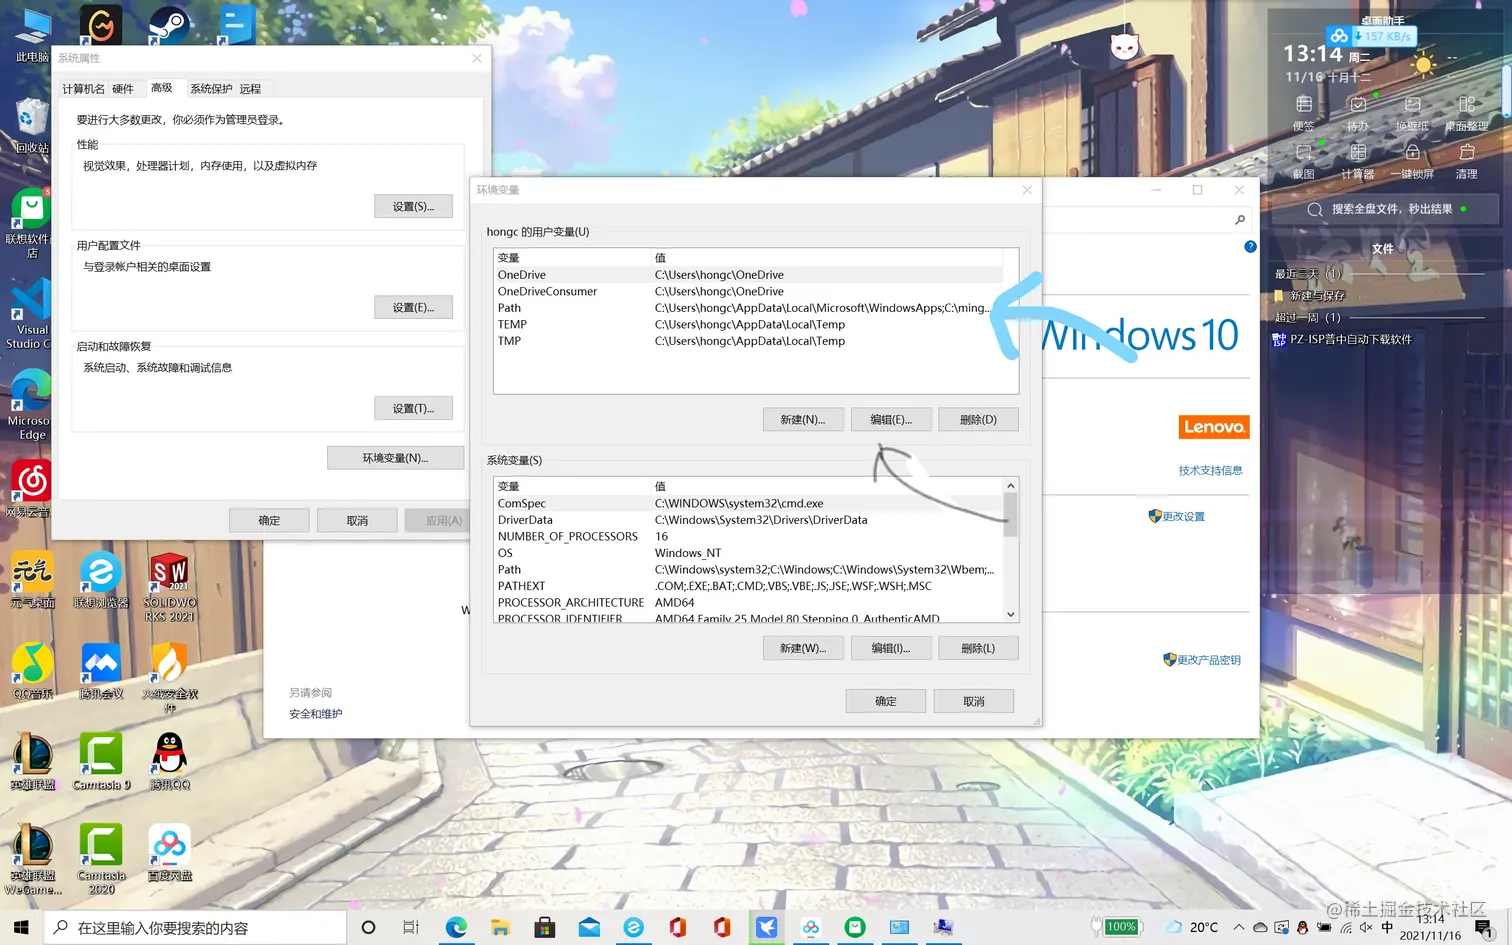Open 待办 in the desktop assistant widget
1512x945 pixels.
(x=1357, y=114)
